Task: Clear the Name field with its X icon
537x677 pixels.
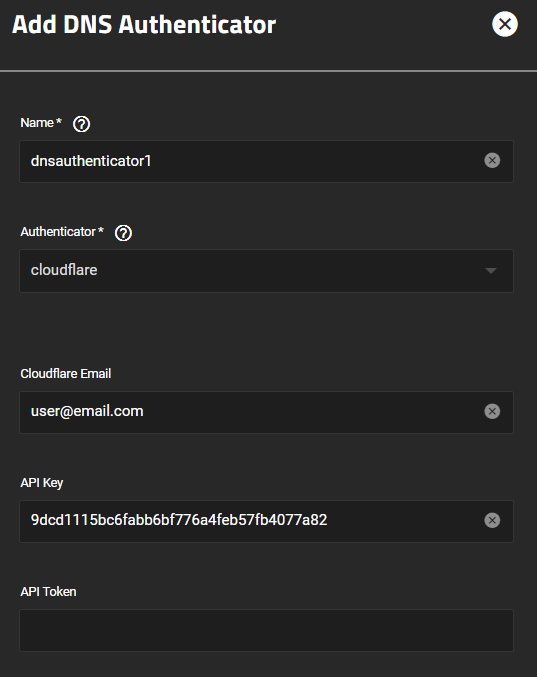Action: click(492, 161)
